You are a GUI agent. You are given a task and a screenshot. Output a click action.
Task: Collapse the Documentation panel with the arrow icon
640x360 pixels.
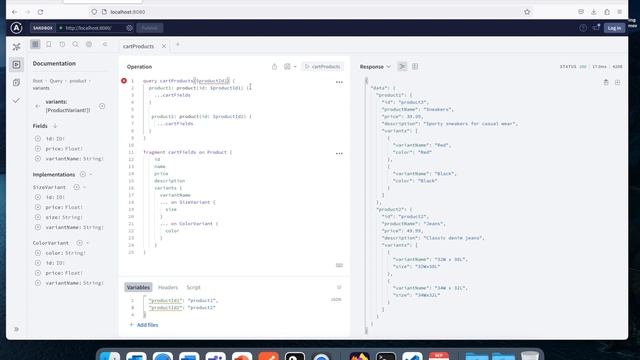point(105,44)
